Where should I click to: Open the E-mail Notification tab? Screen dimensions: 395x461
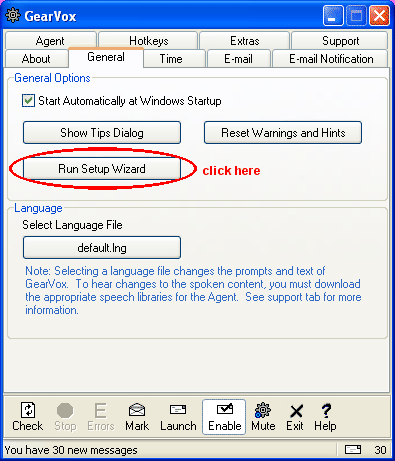331,59
